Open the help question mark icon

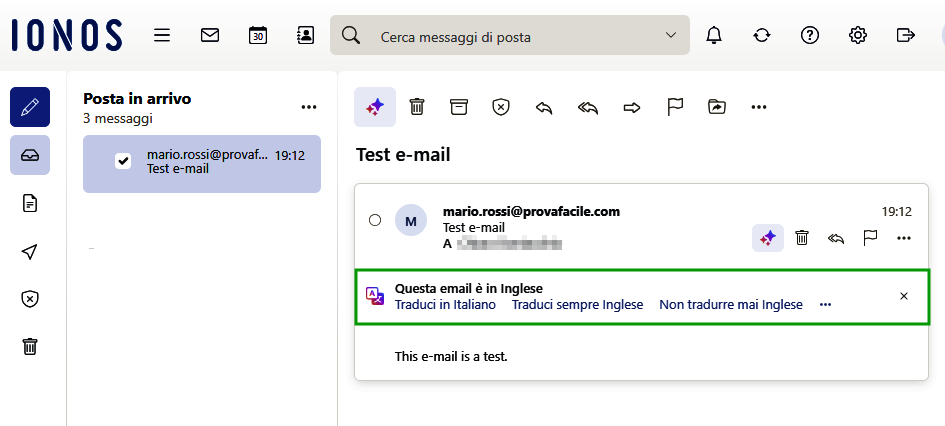(809, 36)
